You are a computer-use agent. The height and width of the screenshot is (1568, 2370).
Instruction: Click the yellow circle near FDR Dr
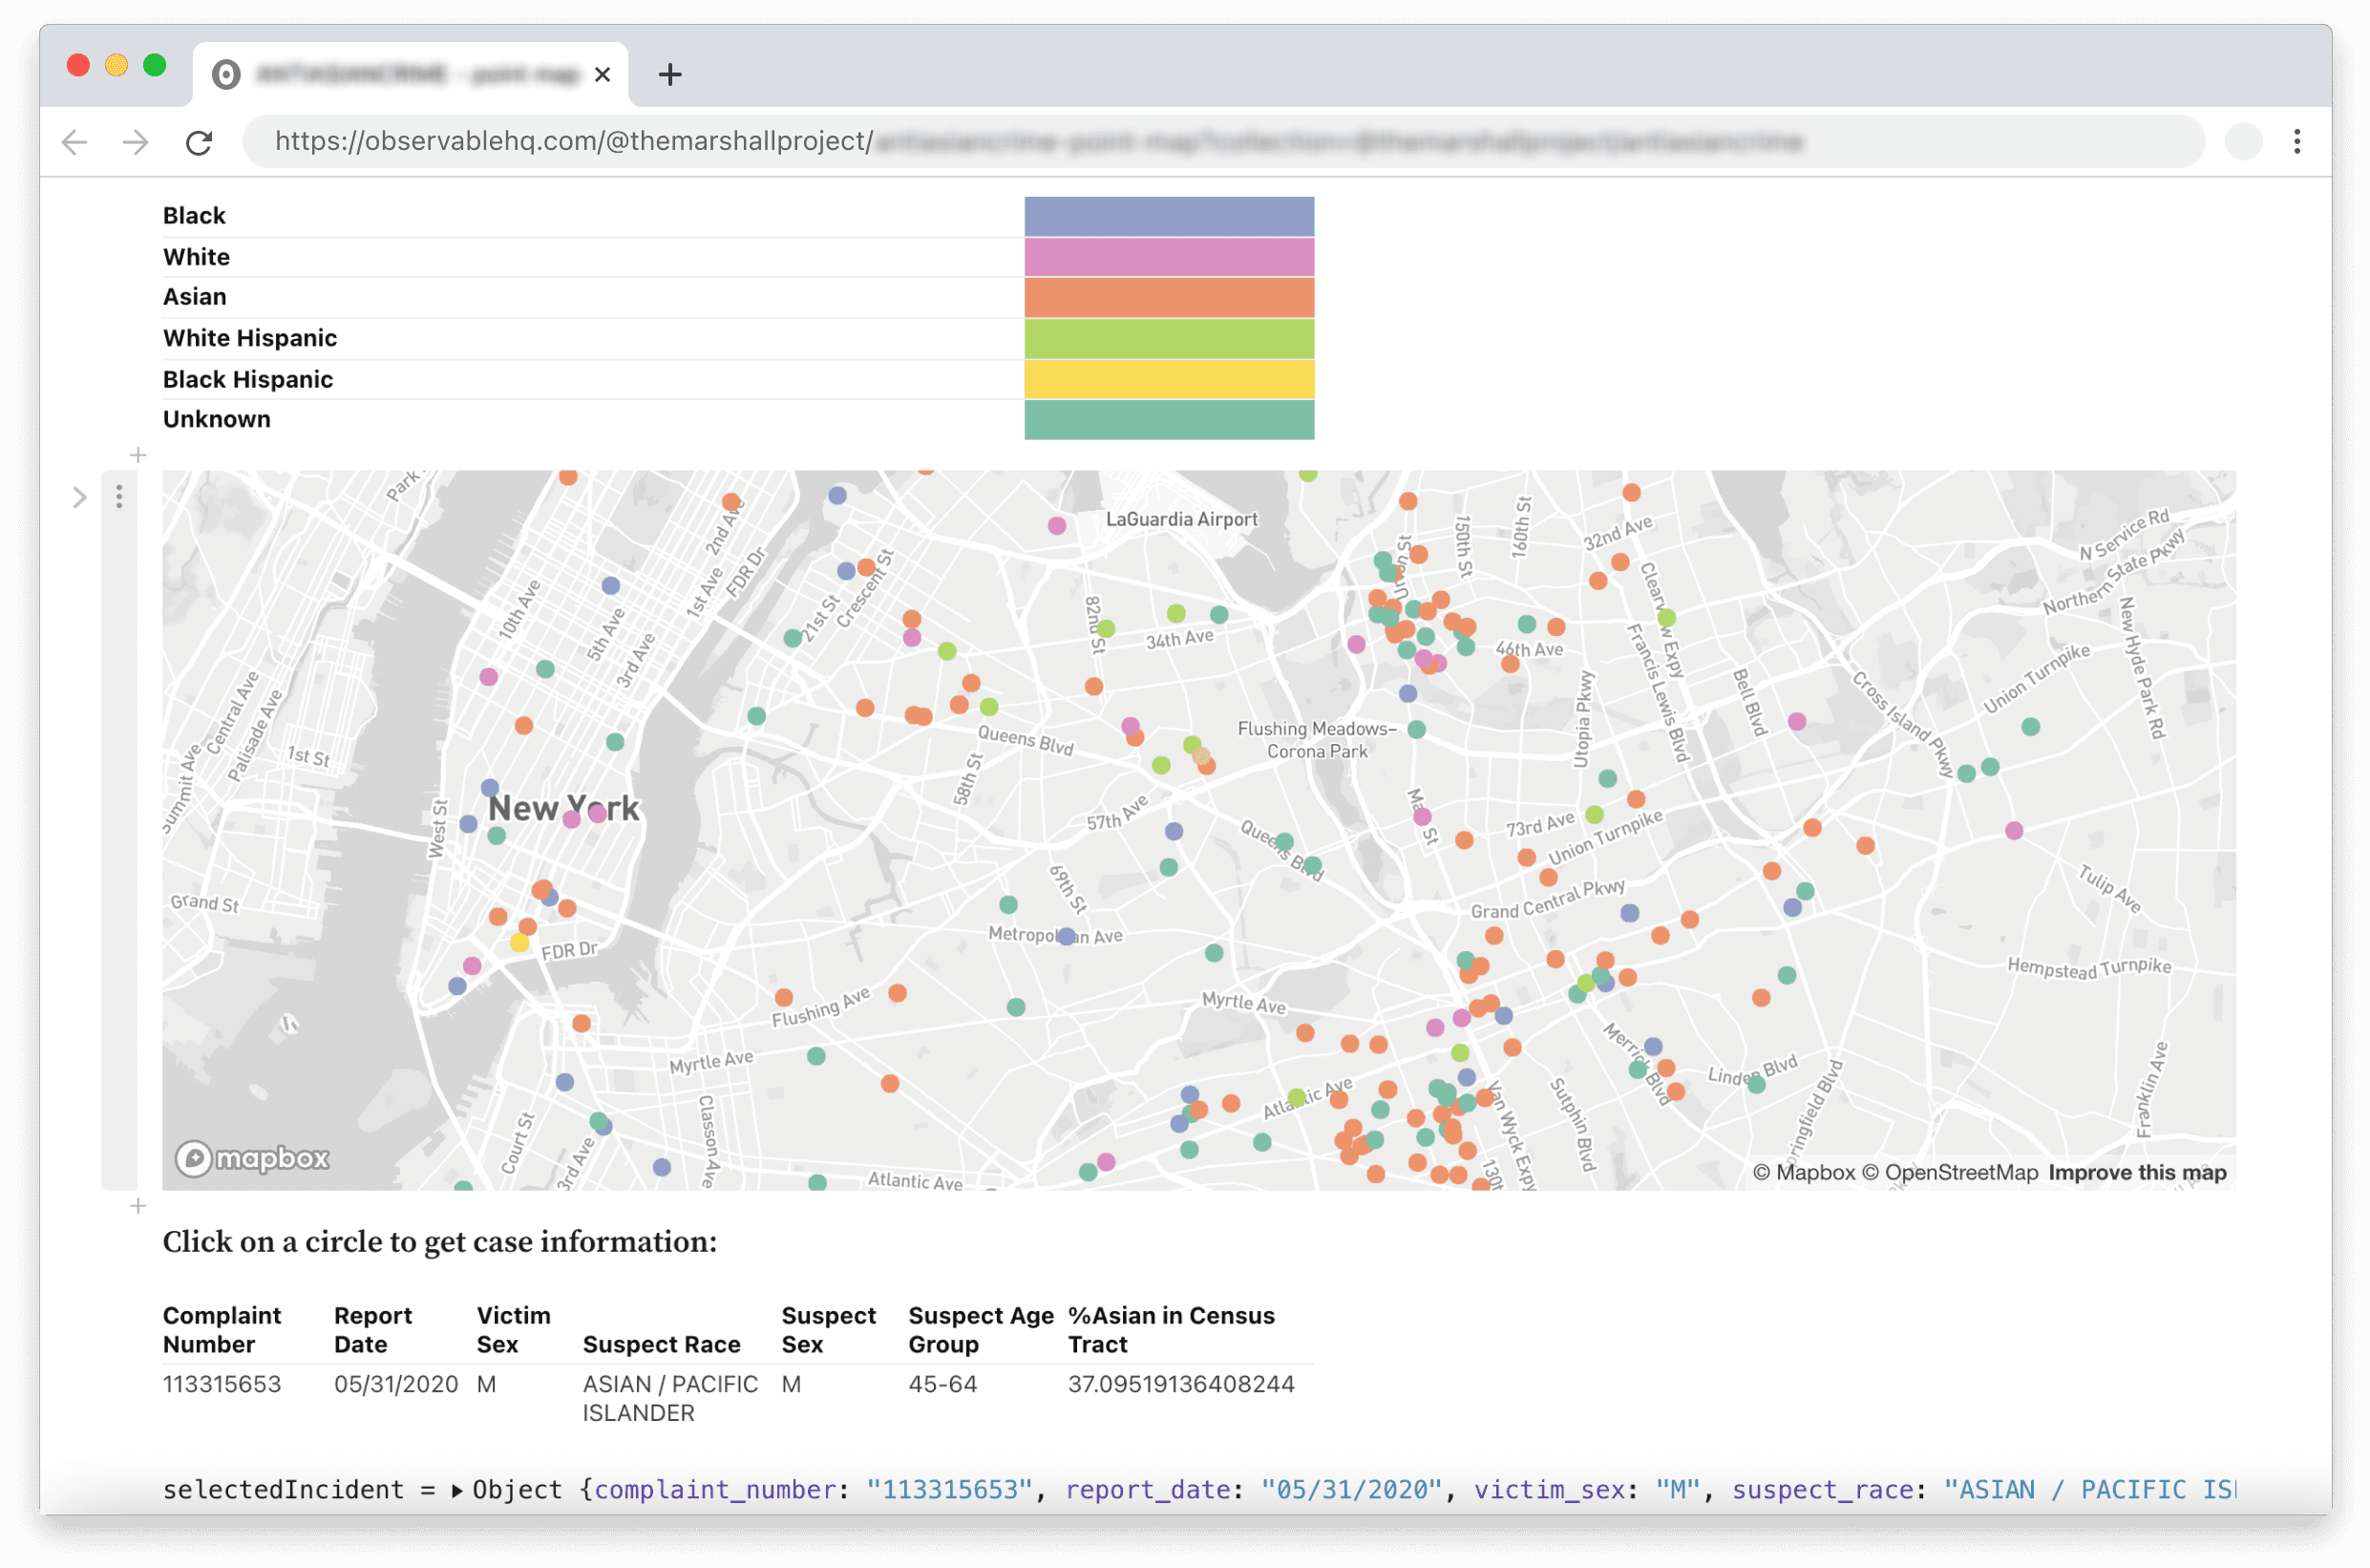[x=519, y=942]
